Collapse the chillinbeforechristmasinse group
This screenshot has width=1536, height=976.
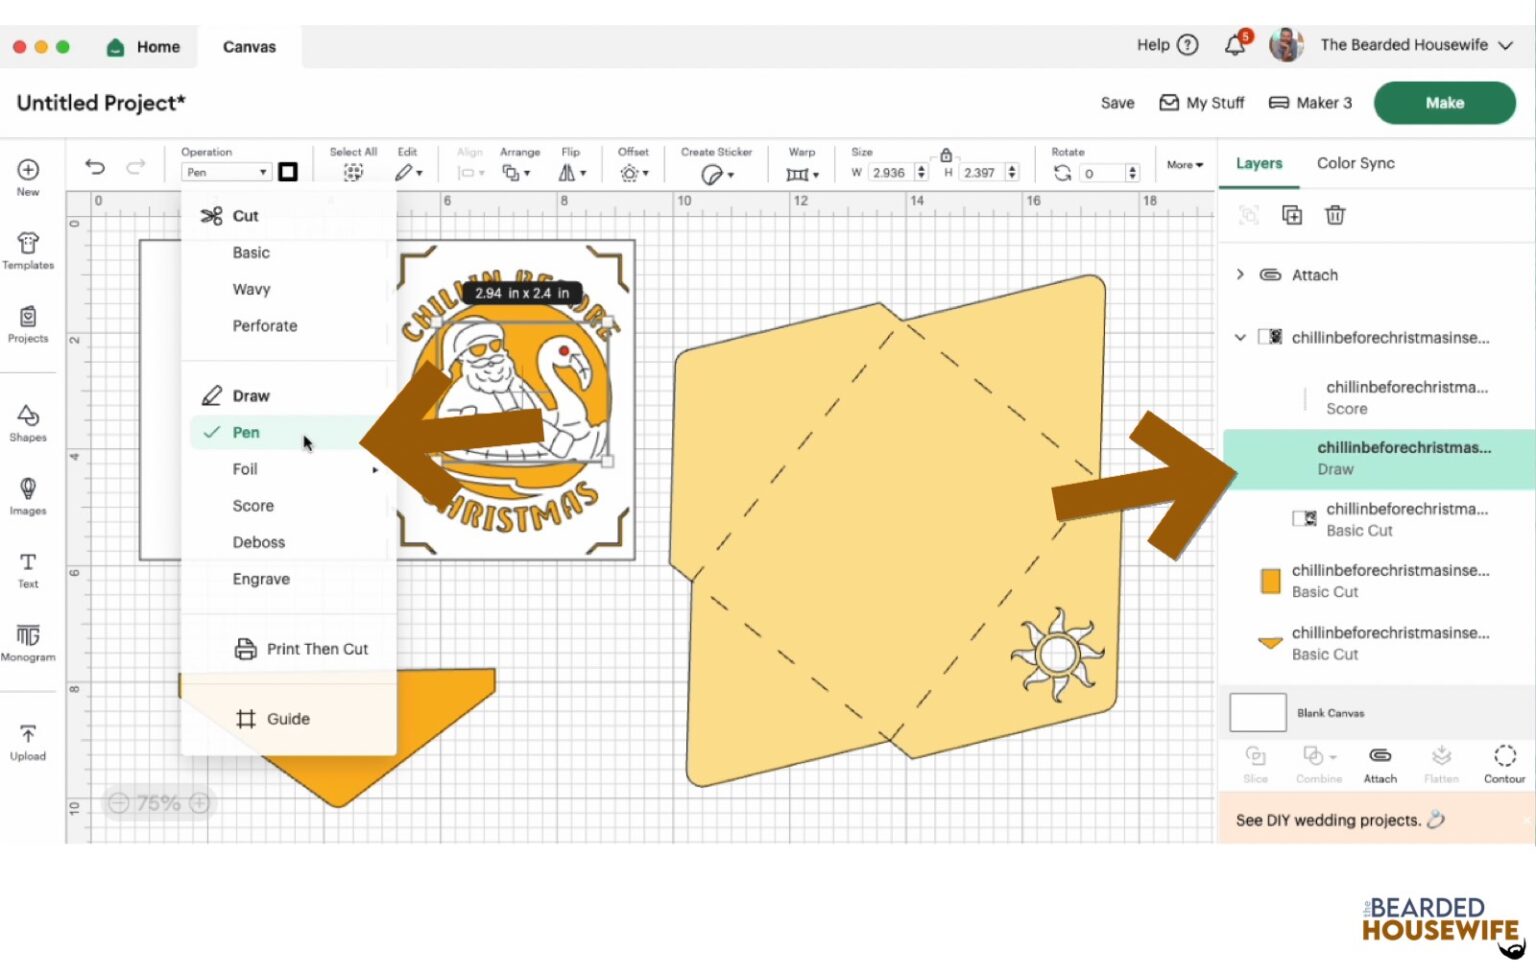click(x=1240, y=337)
